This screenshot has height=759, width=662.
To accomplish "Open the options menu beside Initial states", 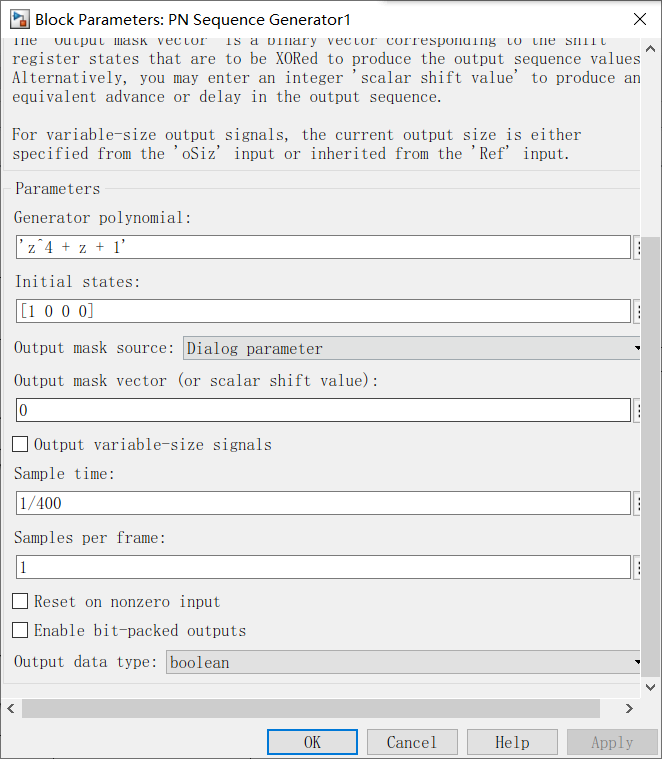I will click(637, 311).
